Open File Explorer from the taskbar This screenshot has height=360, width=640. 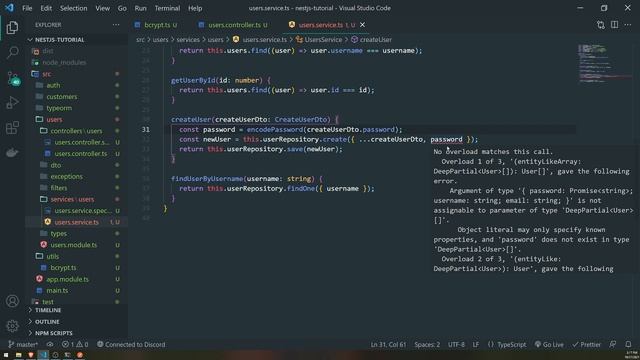(x=18, y=355)
